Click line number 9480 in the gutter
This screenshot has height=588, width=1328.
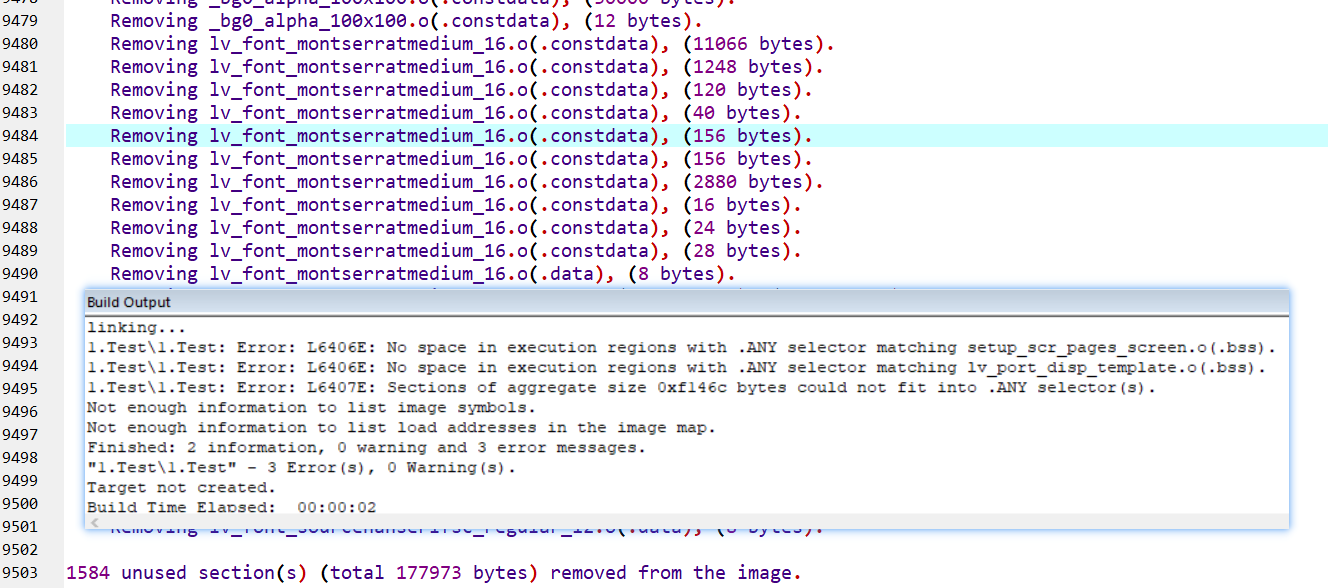pos(20,43)
